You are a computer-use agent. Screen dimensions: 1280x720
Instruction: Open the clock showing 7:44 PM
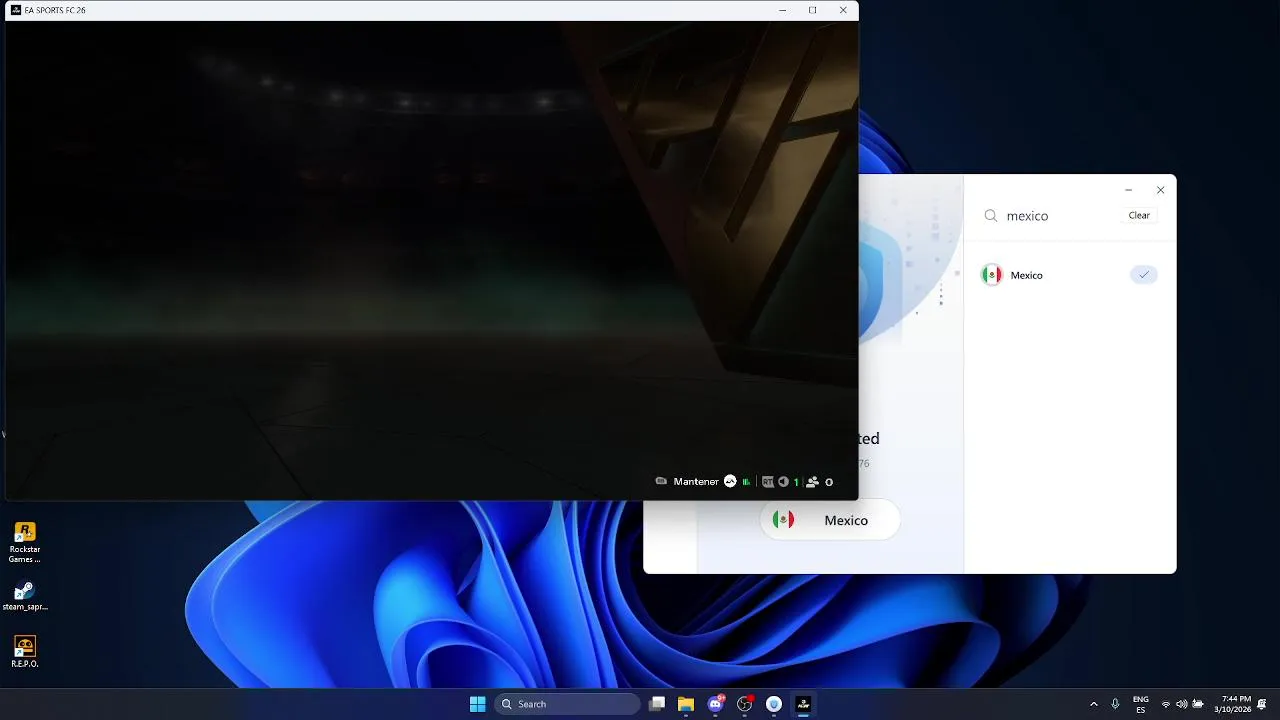click(x=1232, y=704)
